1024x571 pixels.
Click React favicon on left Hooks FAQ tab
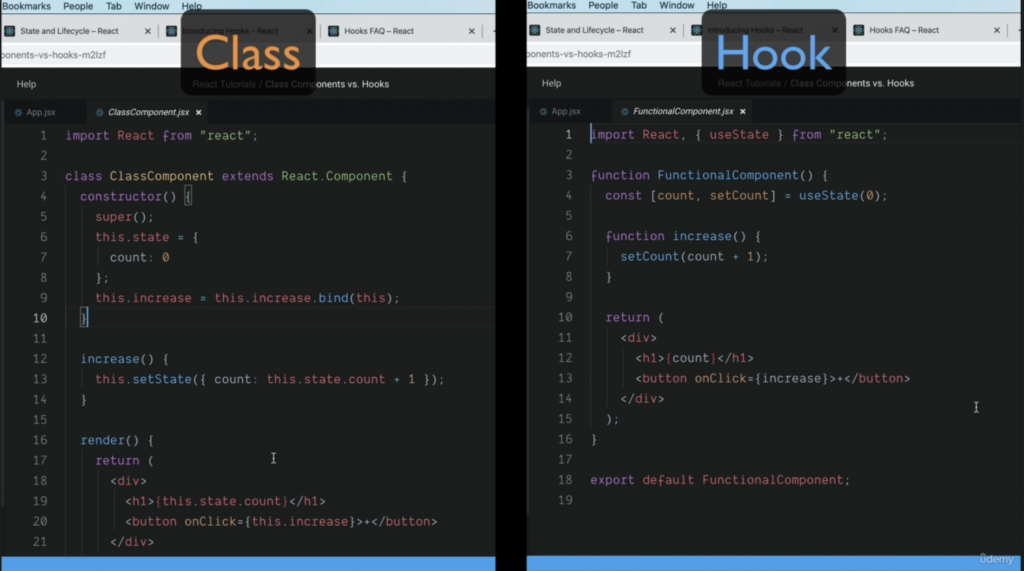click(x=334, y=31)
